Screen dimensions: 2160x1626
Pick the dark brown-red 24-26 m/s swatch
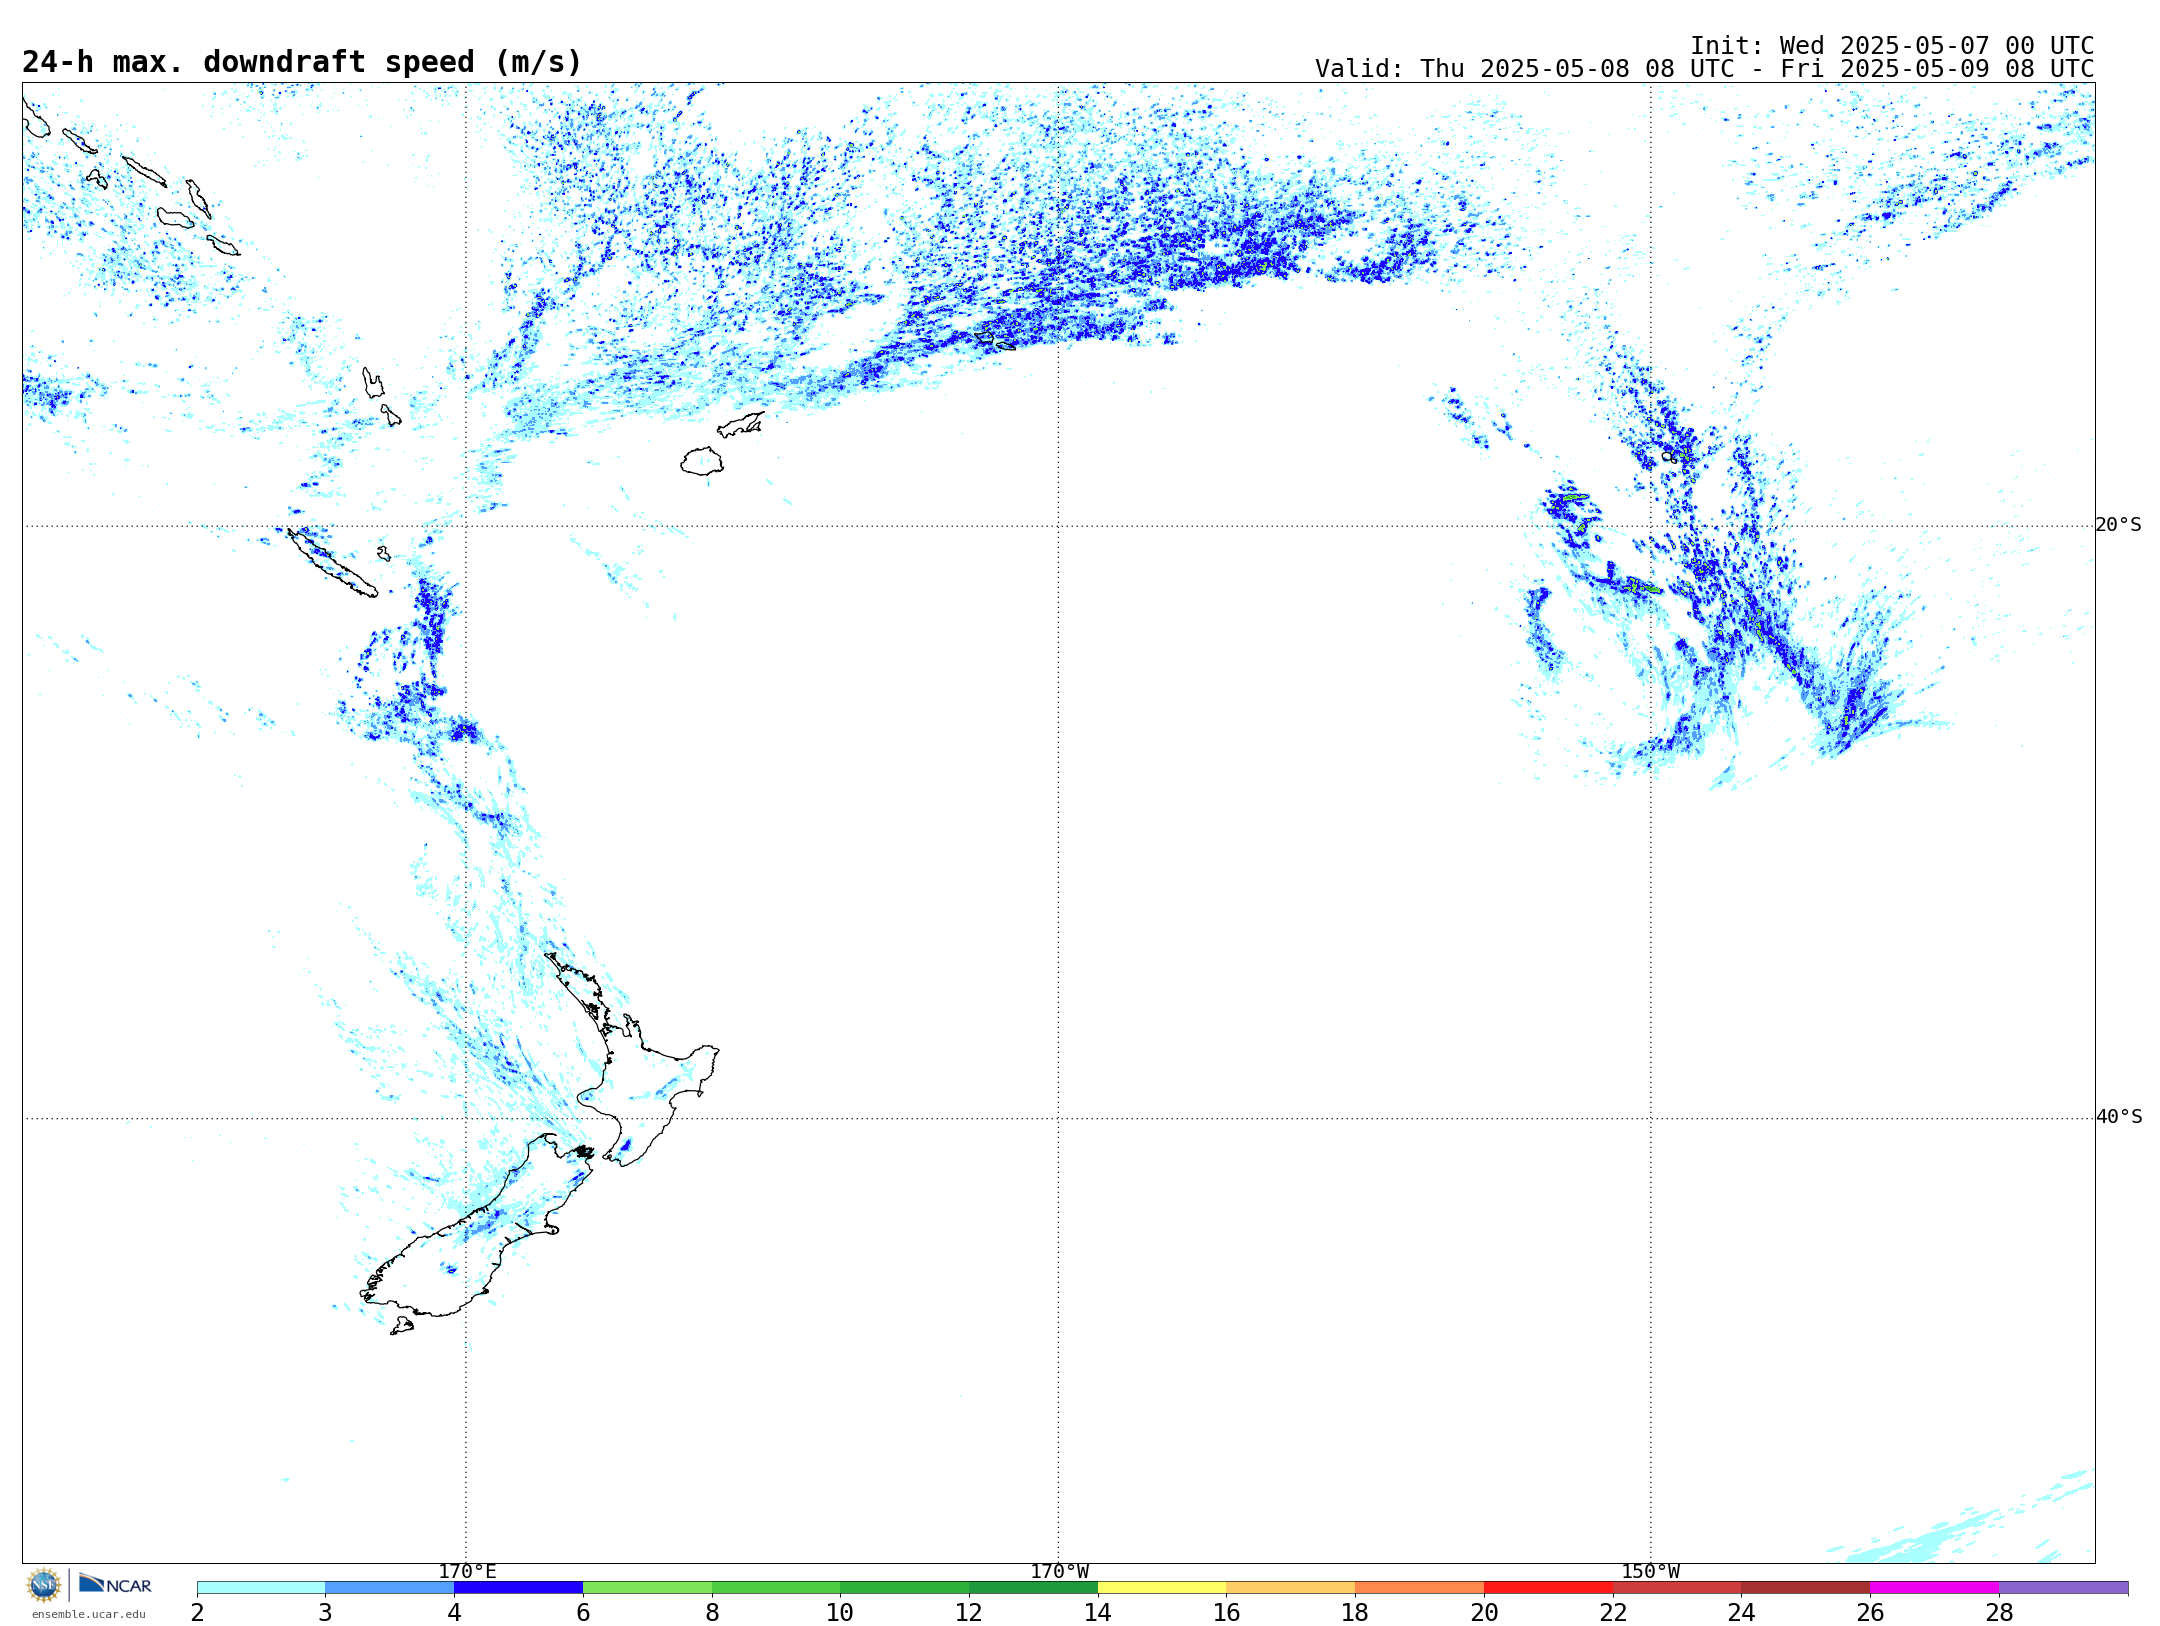1805,1588
